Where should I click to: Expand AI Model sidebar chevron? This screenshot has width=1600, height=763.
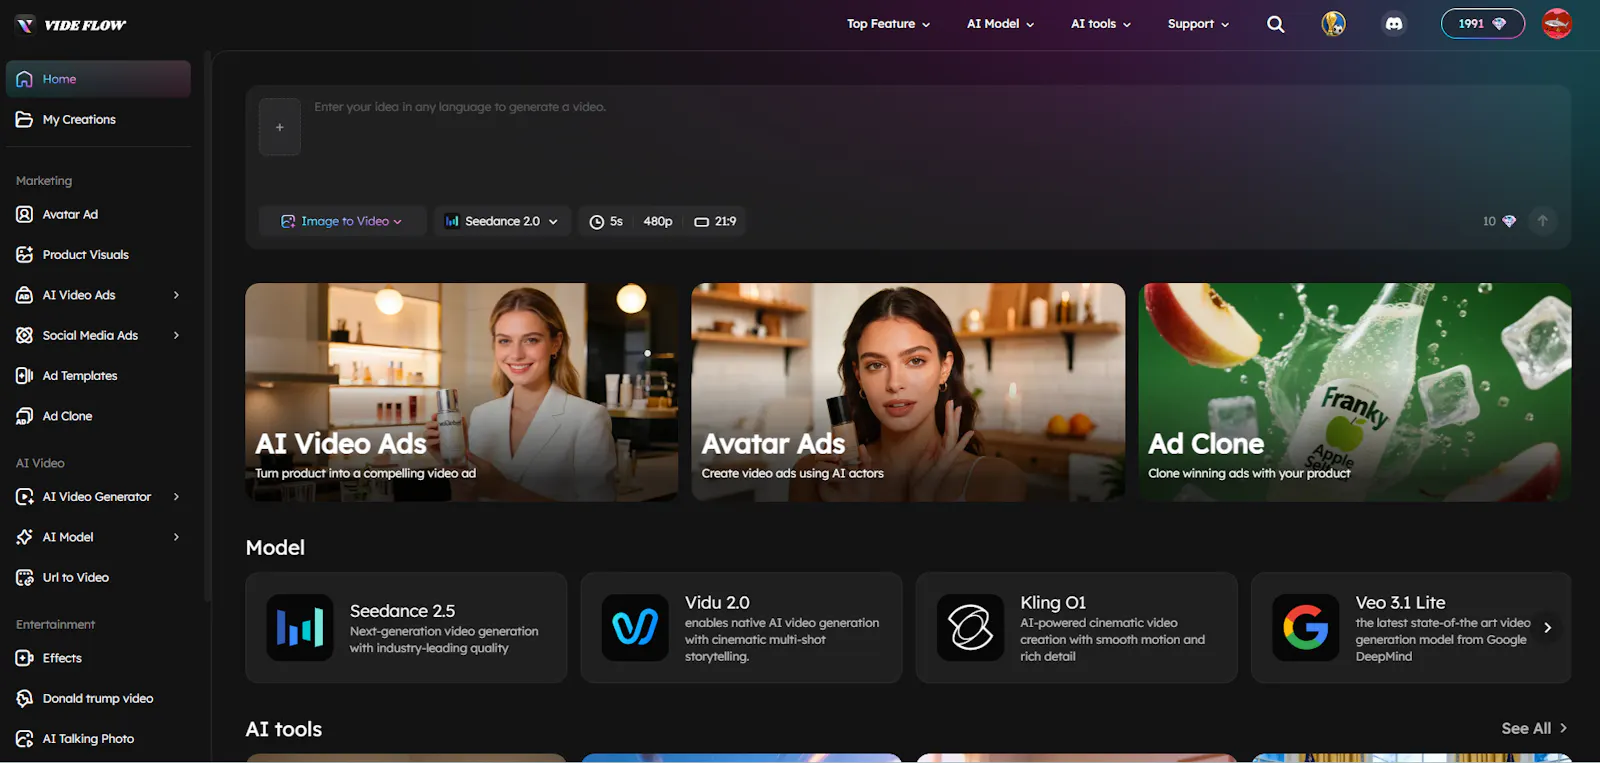pos(176,537)
